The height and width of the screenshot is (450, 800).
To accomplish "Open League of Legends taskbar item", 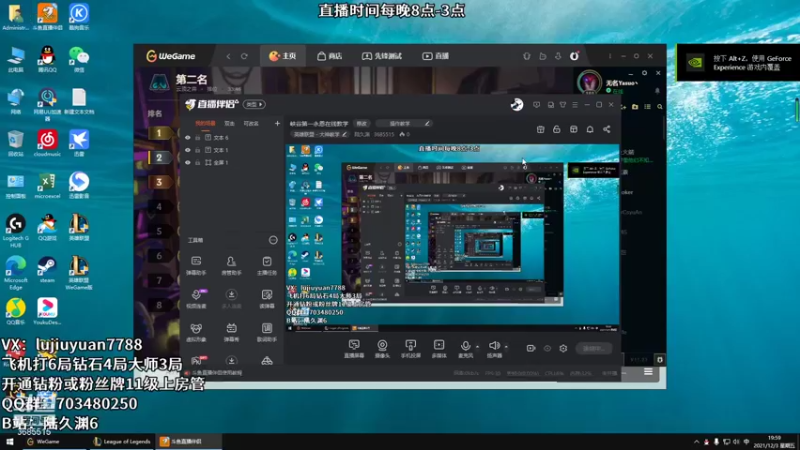I will (x=122, y=442).
